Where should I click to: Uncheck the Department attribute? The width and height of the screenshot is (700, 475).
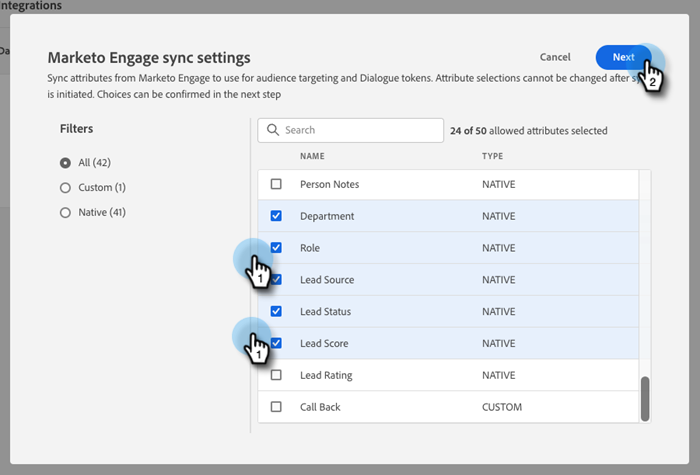coord(277,216)
